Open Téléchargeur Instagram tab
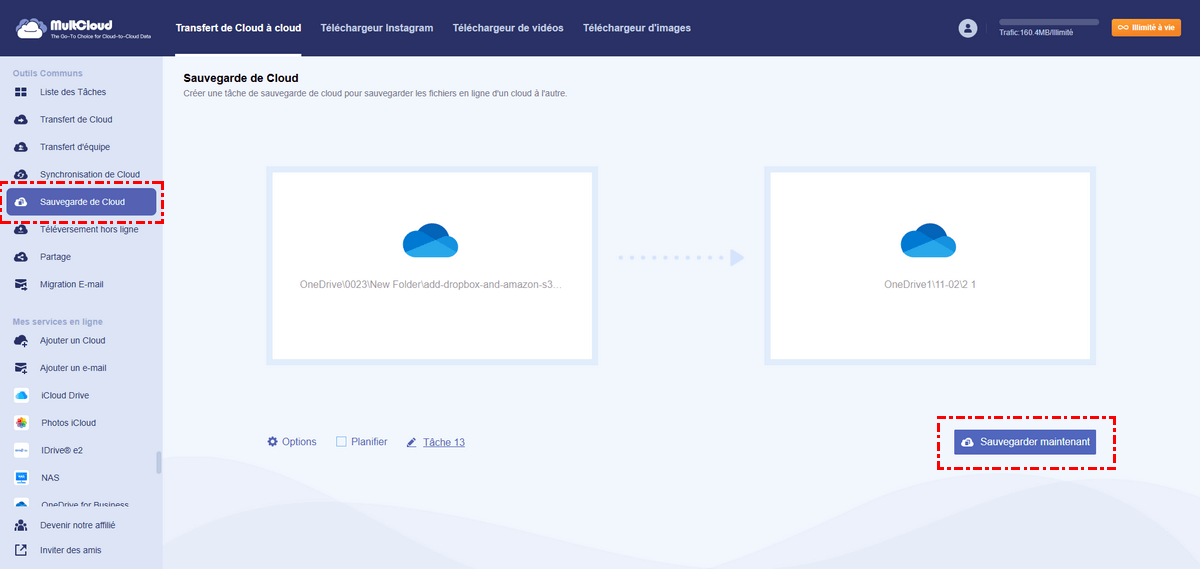The height and width of the screenshot is (569, 1200). 377,28
